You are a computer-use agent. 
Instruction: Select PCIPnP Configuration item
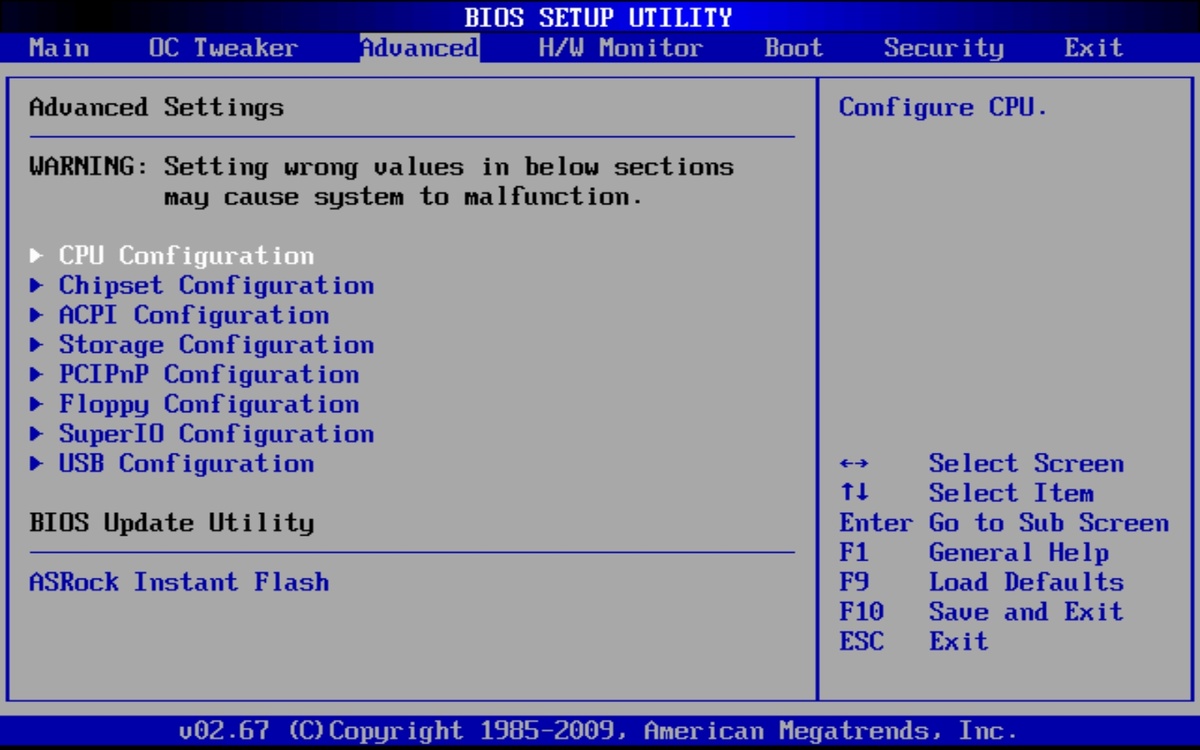208,375
